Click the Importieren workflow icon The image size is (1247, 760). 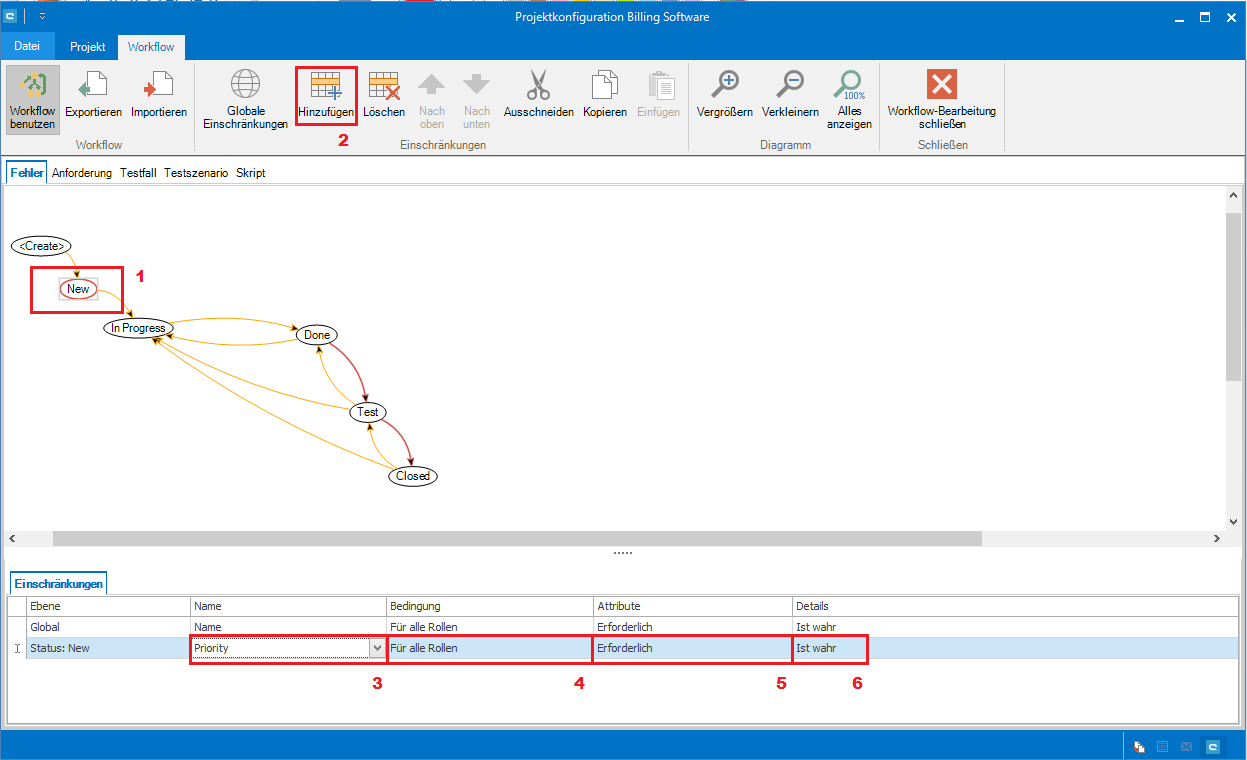point(158,88)
